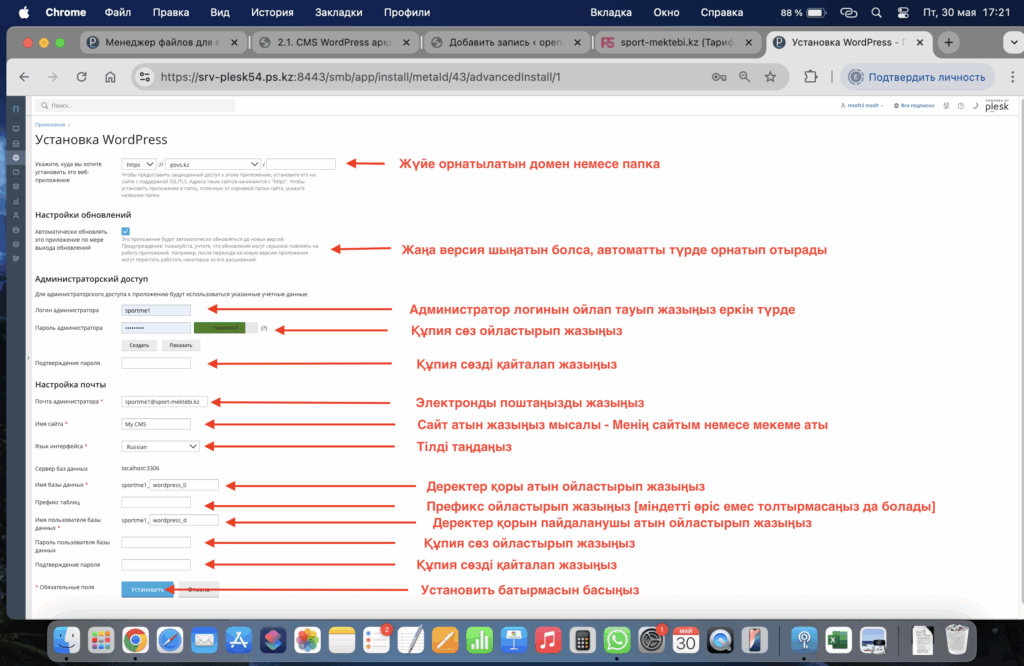Click the password key icon in address bar
The image size is (1024, 666).
(x=718, y=77)
